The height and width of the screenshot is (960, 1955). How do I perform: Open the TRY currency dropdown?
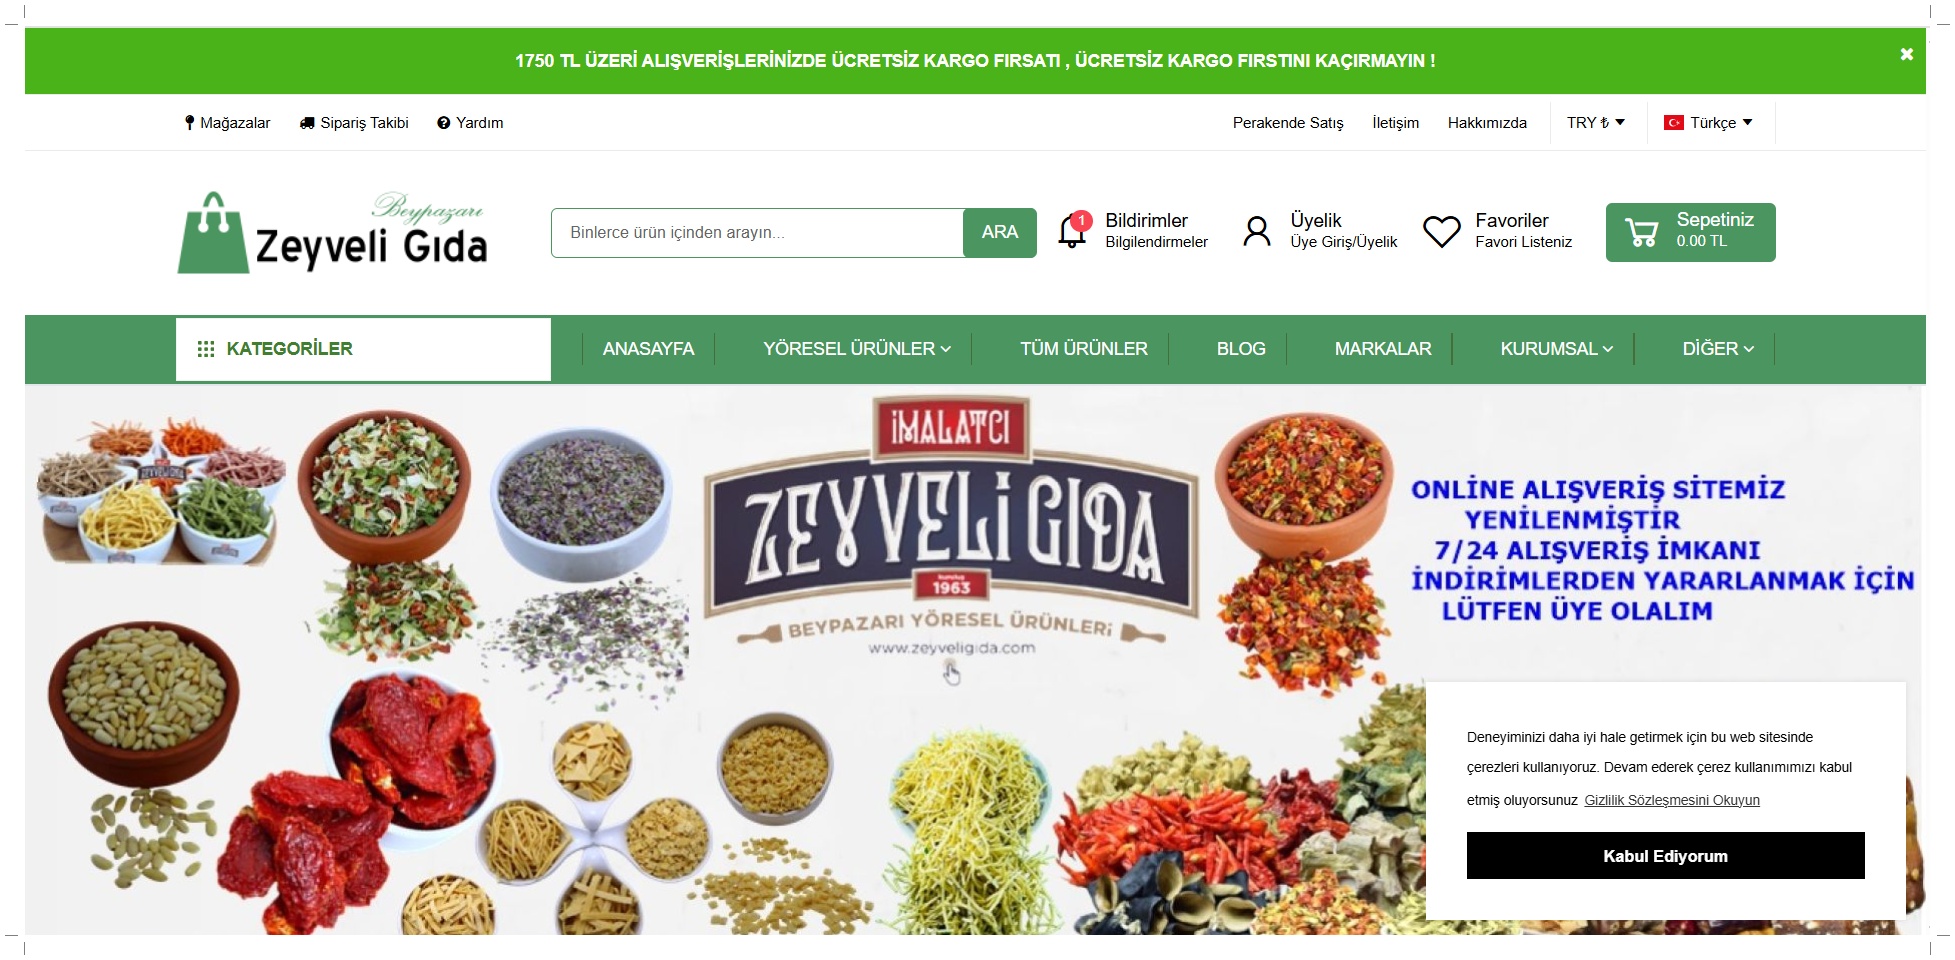point(1596,123)
